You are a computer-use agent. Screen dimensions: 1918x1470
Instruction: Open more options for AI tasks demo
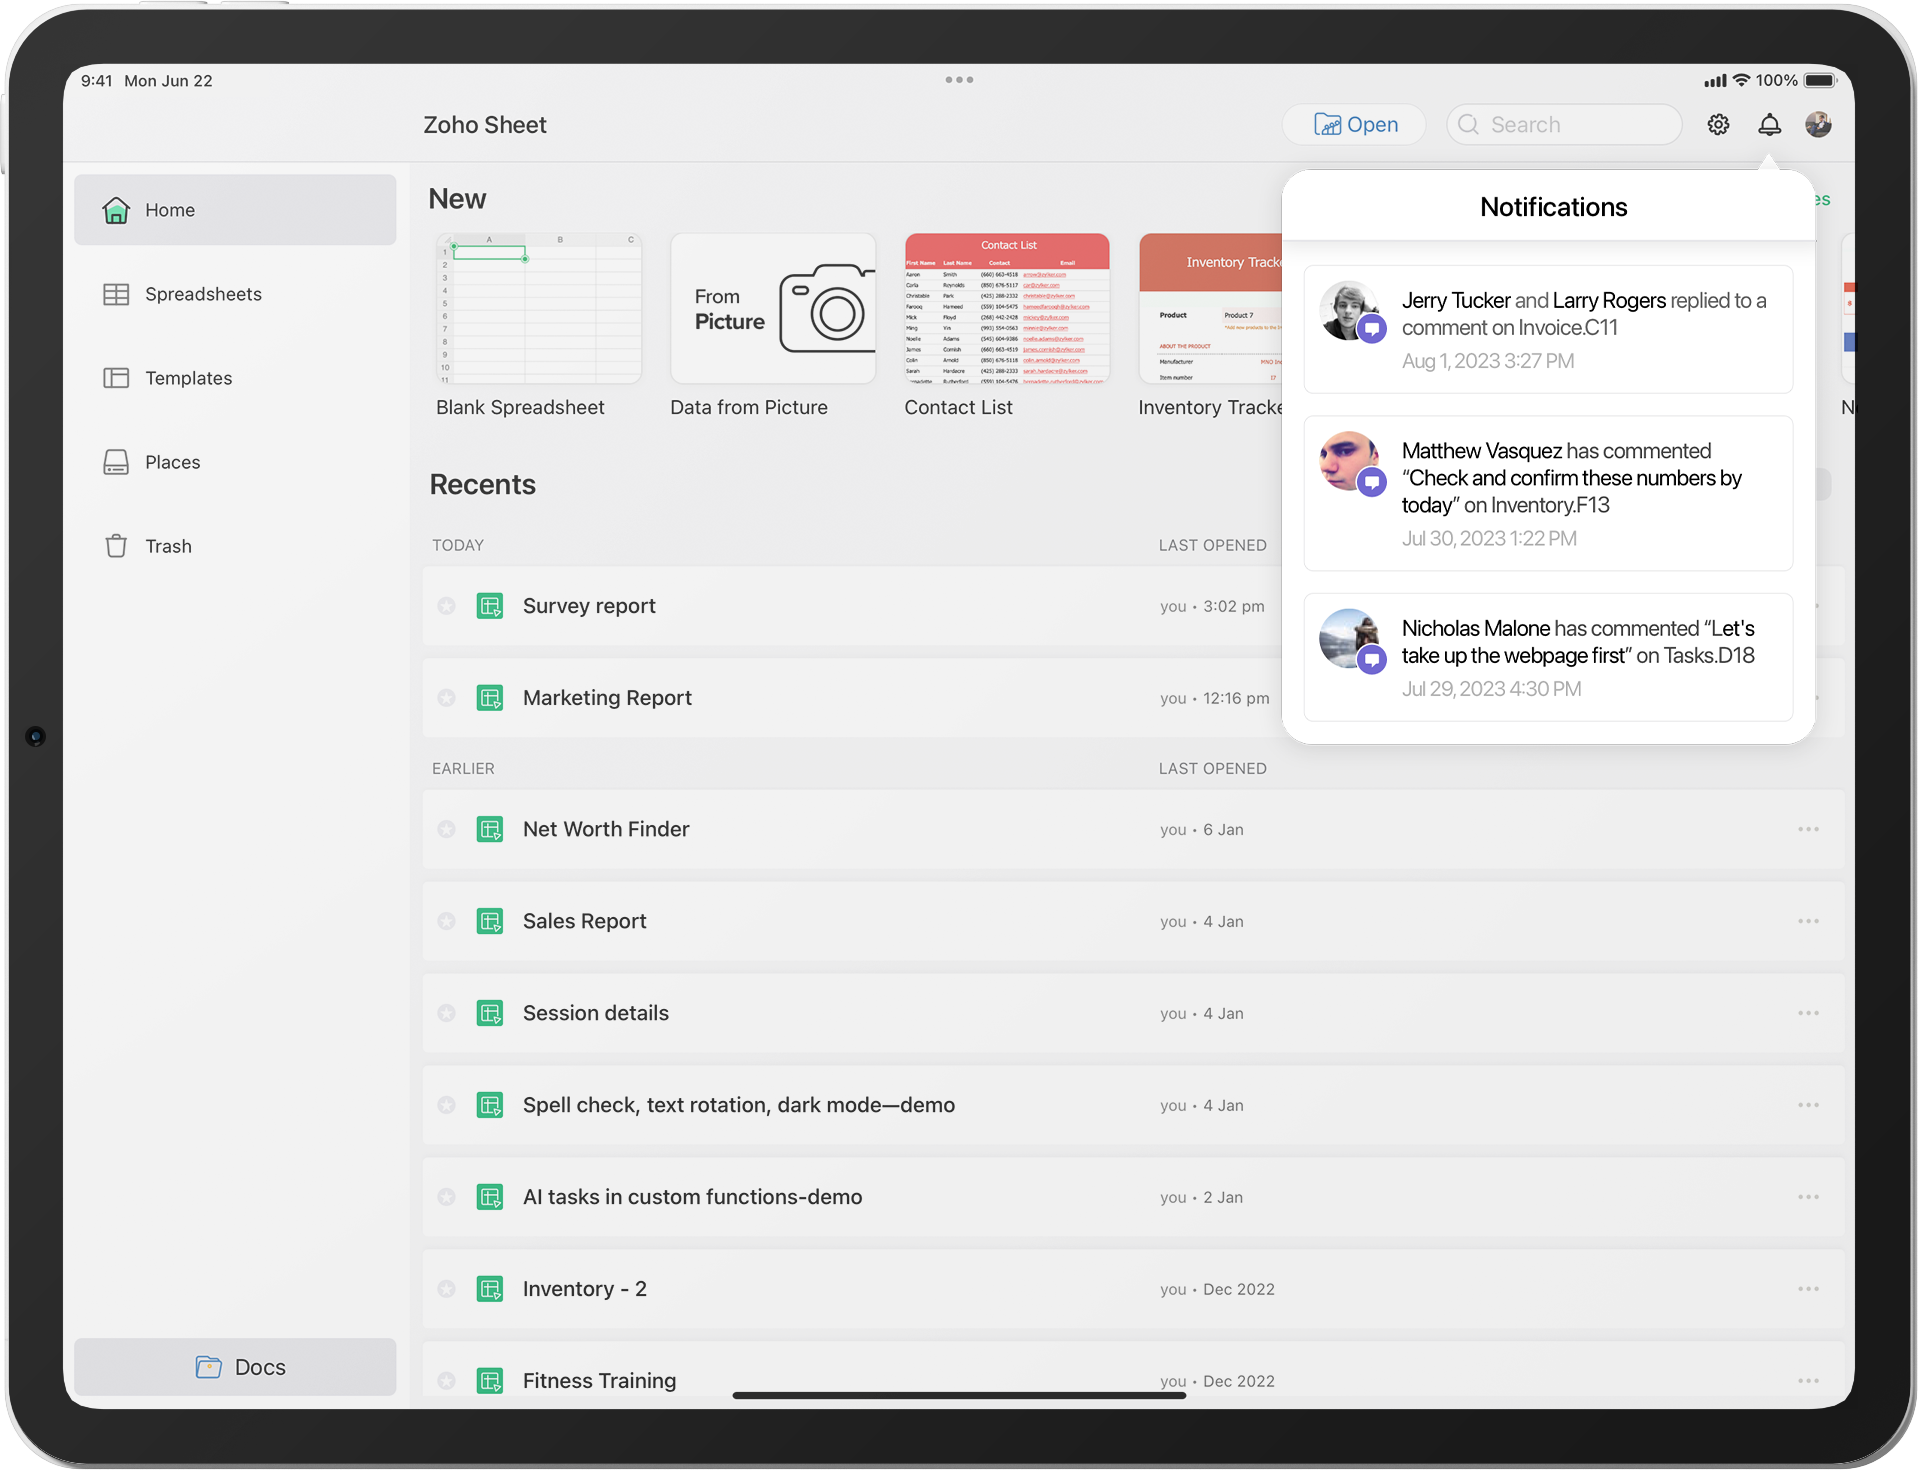(1808, 1197)
